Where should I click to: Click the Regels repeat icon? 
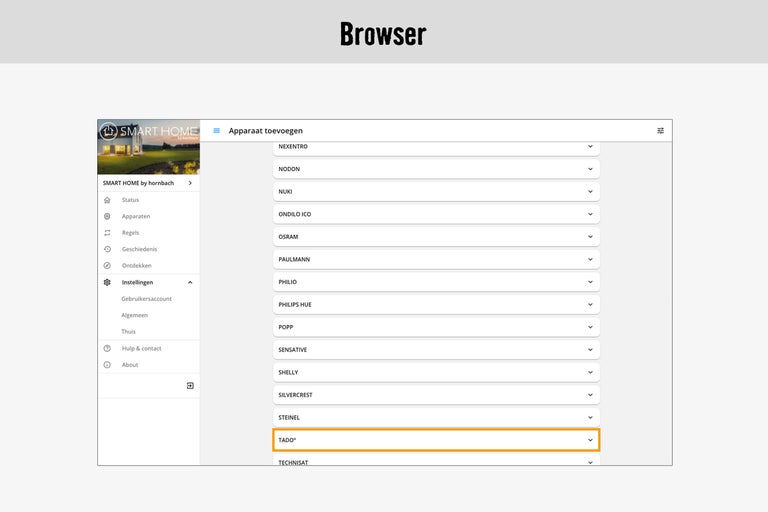(x=107, y=233)
